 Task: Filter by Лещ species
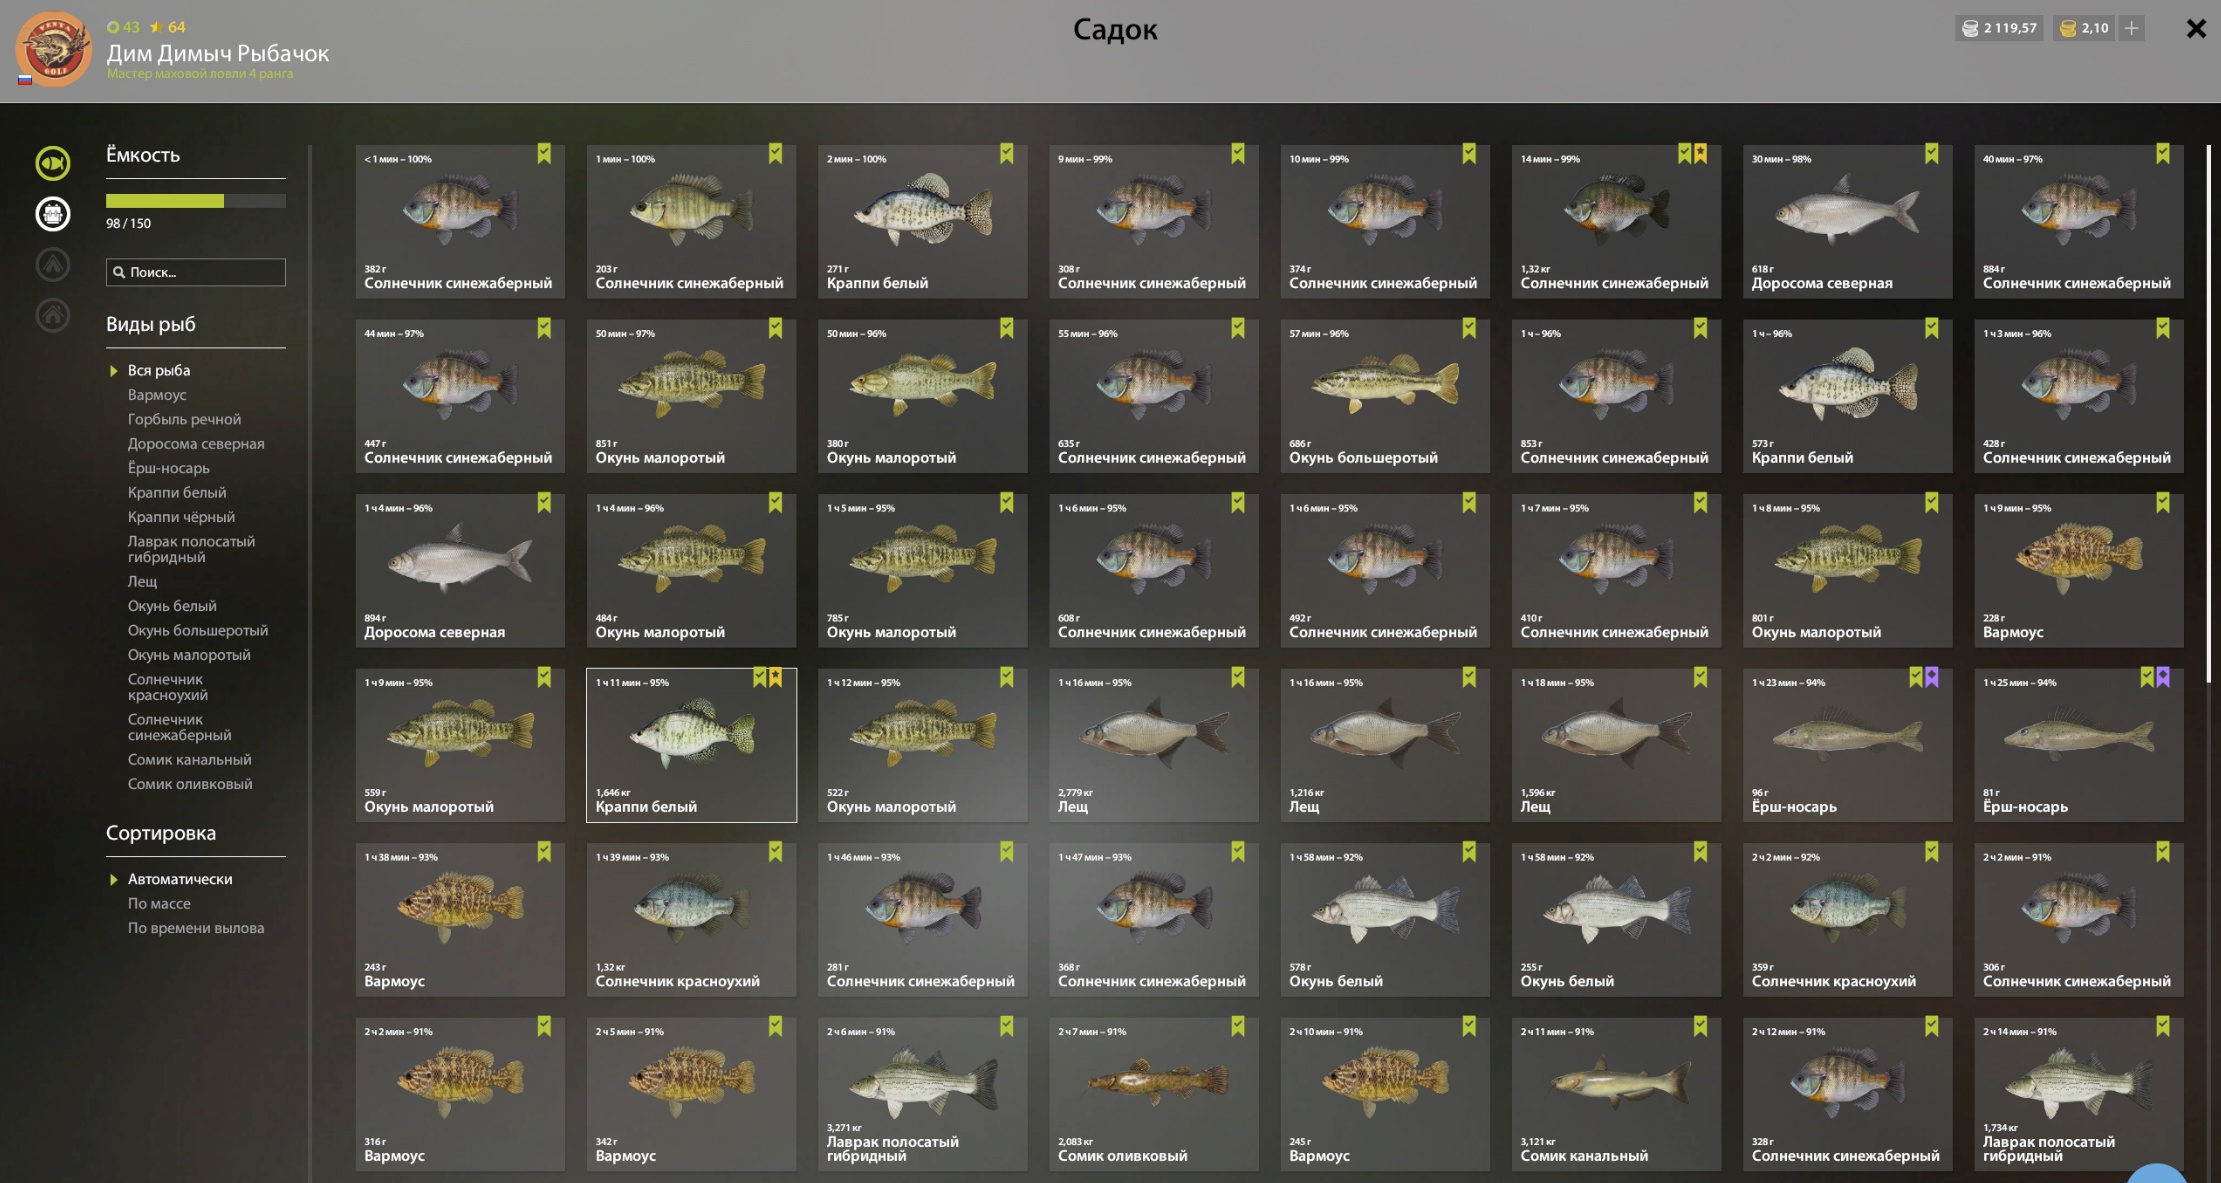[142, 581]
